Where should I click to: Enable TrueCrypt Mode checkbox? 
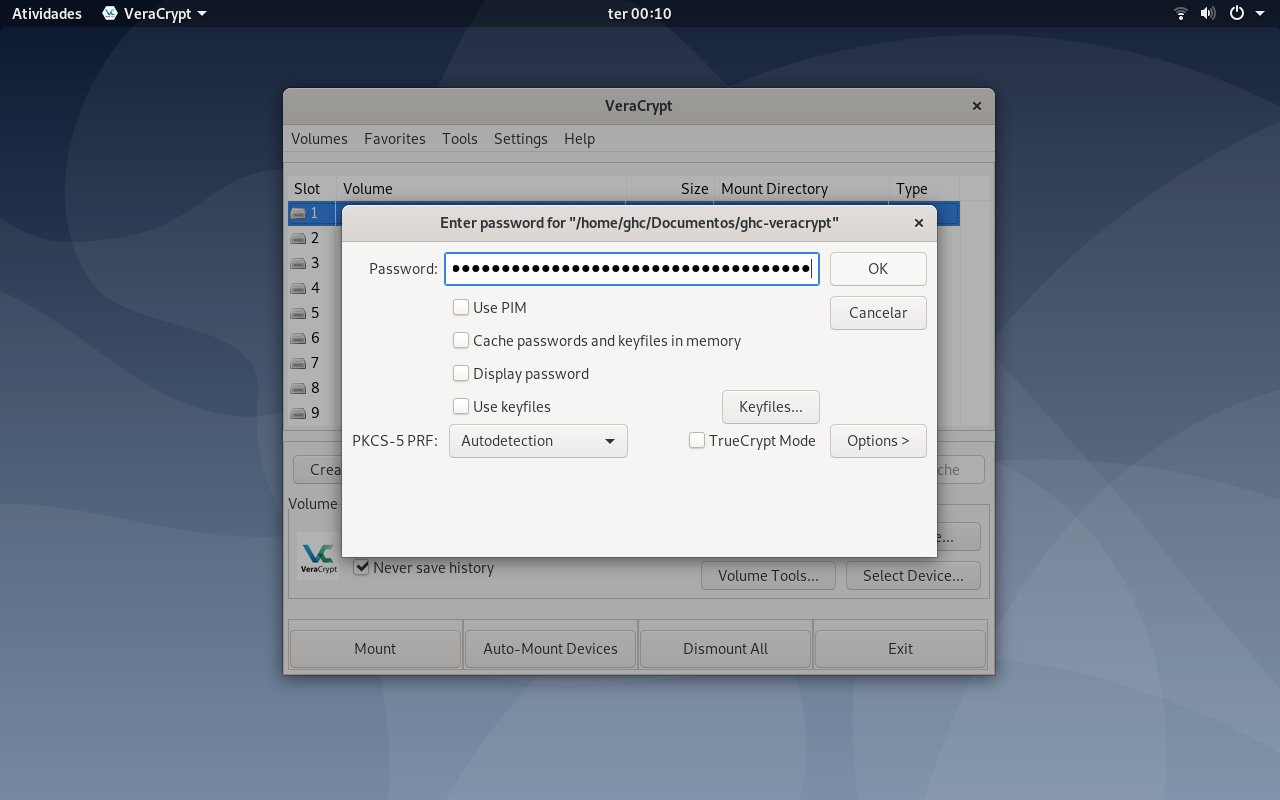697,440
